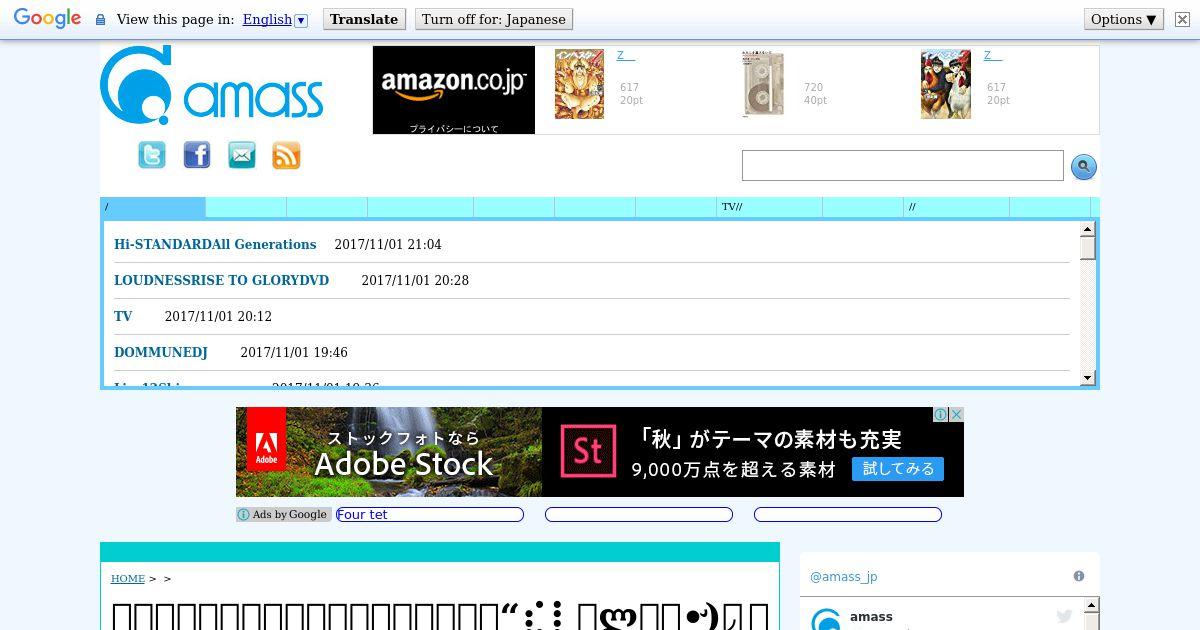Open the DOMMUNE DJ news item
The height and width of the screenshot is (630, 1200).
[x=161, y=352]
